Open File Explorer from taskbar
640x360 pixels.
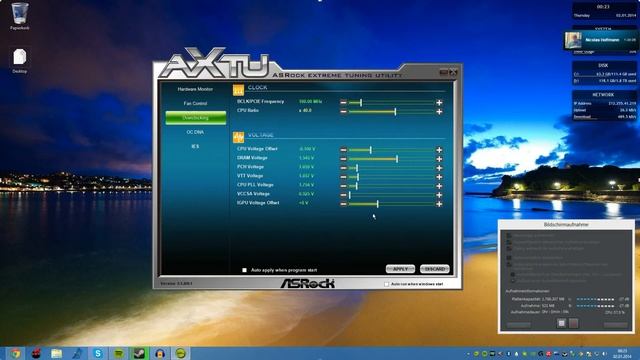[56, 353]
